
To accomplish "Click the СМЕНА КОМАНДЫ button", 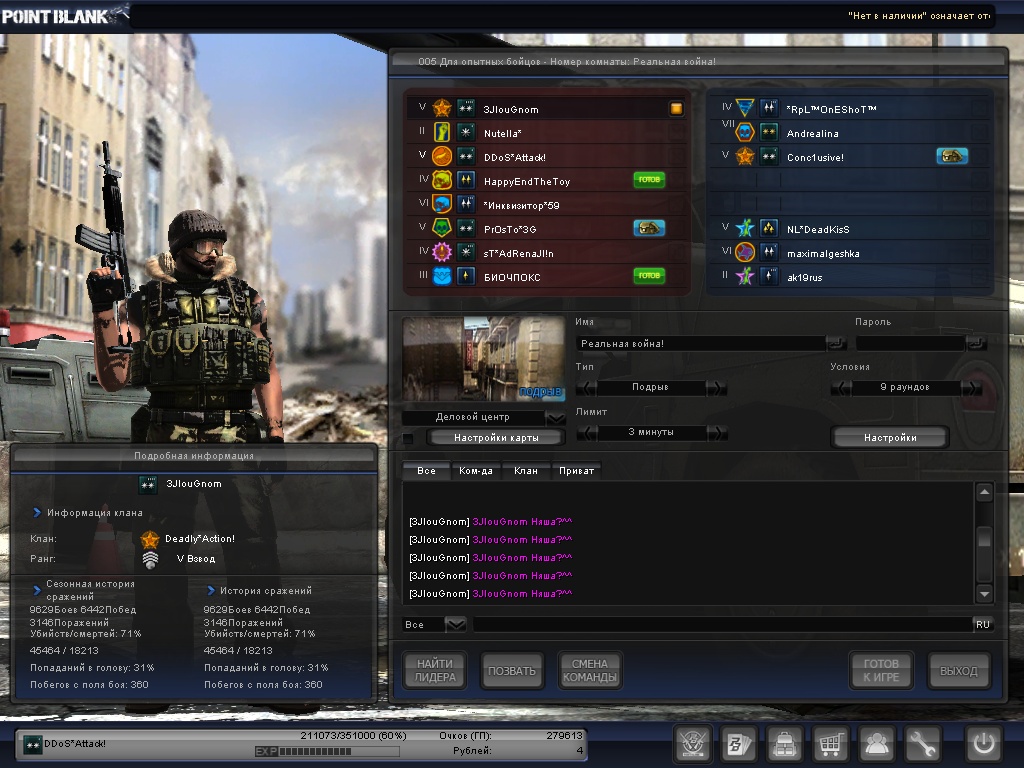I will [x=589, y=671].
